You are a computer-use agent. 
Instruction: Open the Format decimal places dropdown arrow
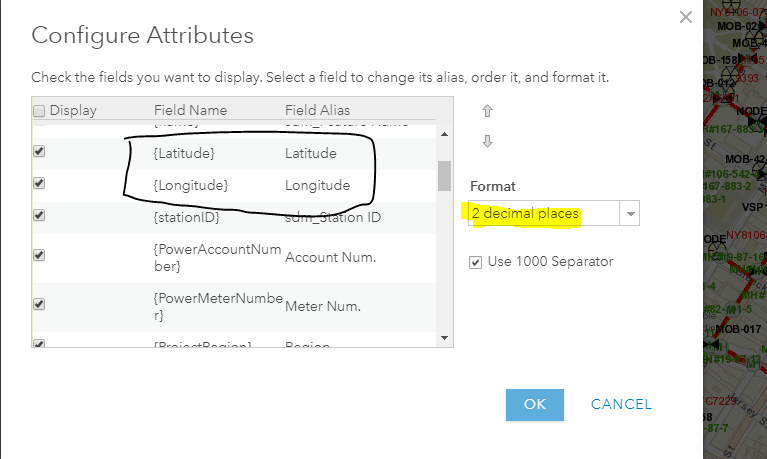tap(630, 213)
